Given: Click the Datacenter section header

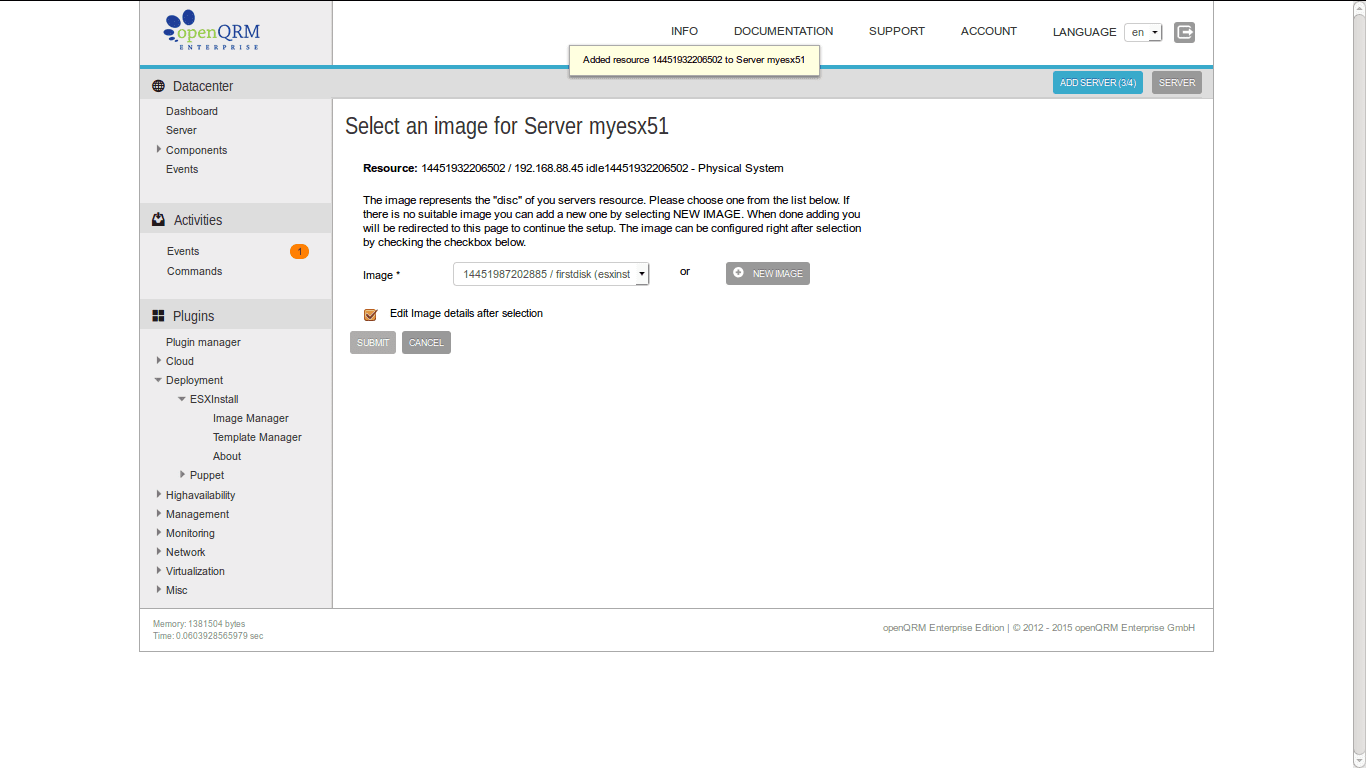Looking at the screenshot, I should (x=236, y=86).
